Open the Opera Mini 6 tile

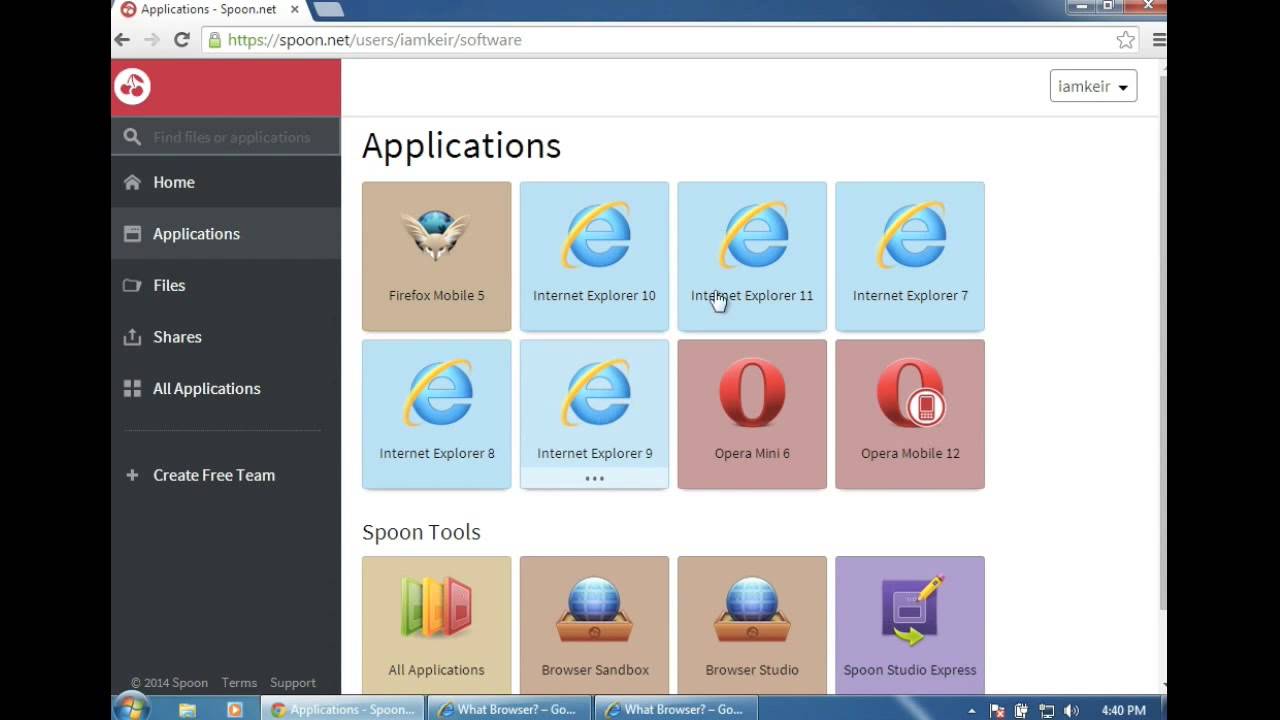click(x=752, y=414)
